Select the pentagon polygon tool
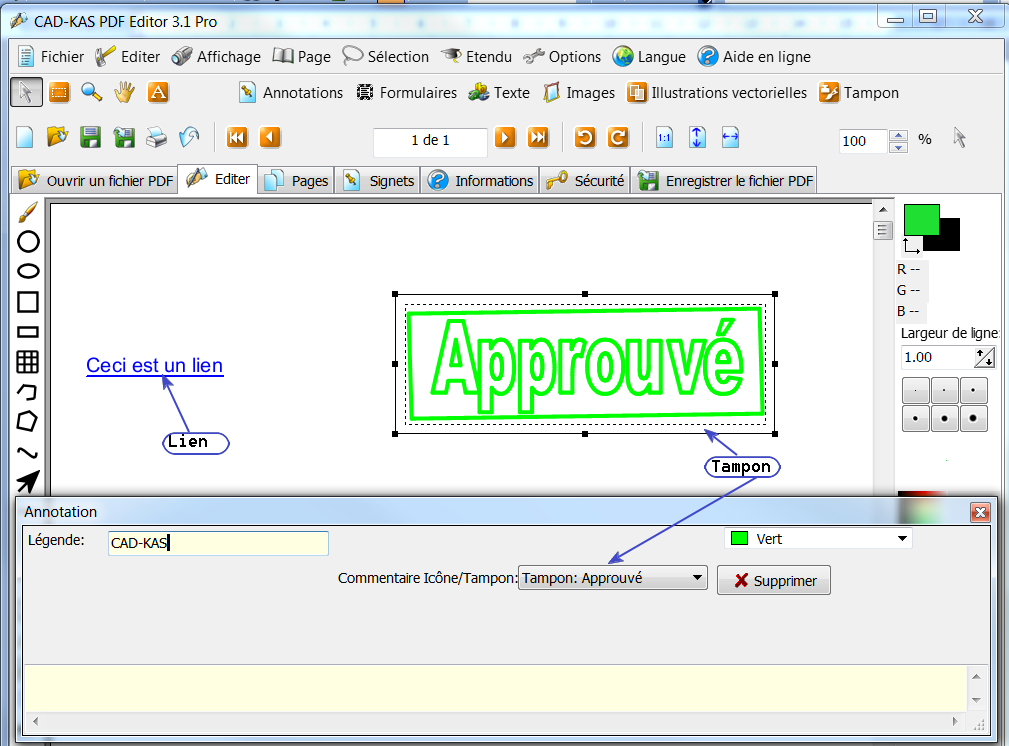The height and width of the screenshot is (746, 1009). pyautogui.click(x=28, y=421)
